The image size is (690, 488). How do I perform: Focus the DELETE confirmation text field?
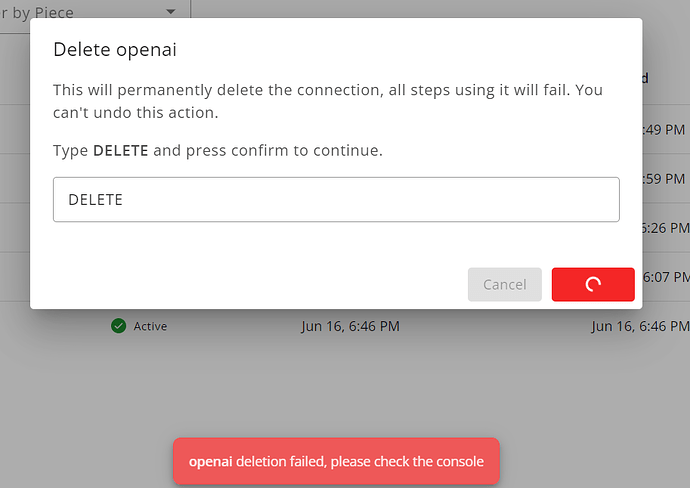336,199
